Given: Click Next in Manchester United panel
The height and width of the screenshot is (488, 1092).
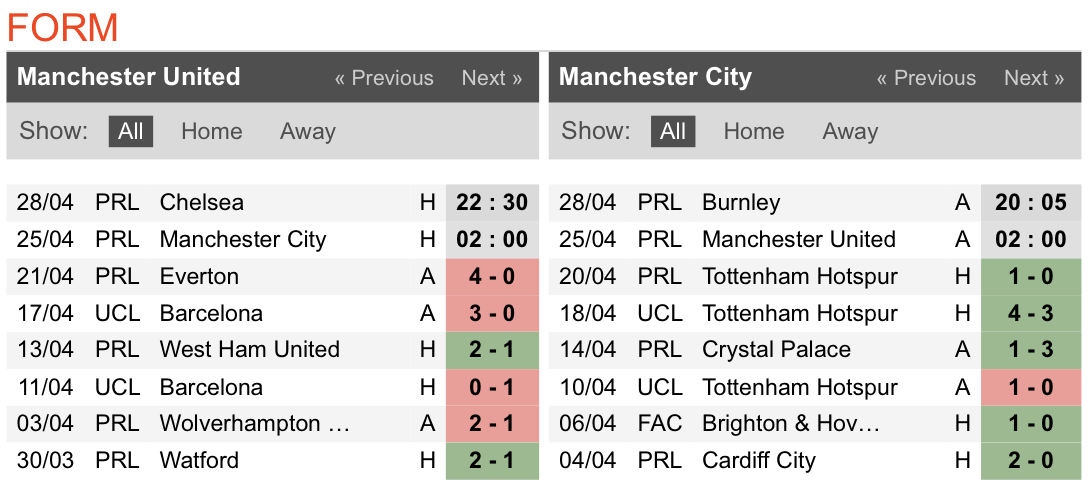Looking at the screenshot, I should (491, 78).
